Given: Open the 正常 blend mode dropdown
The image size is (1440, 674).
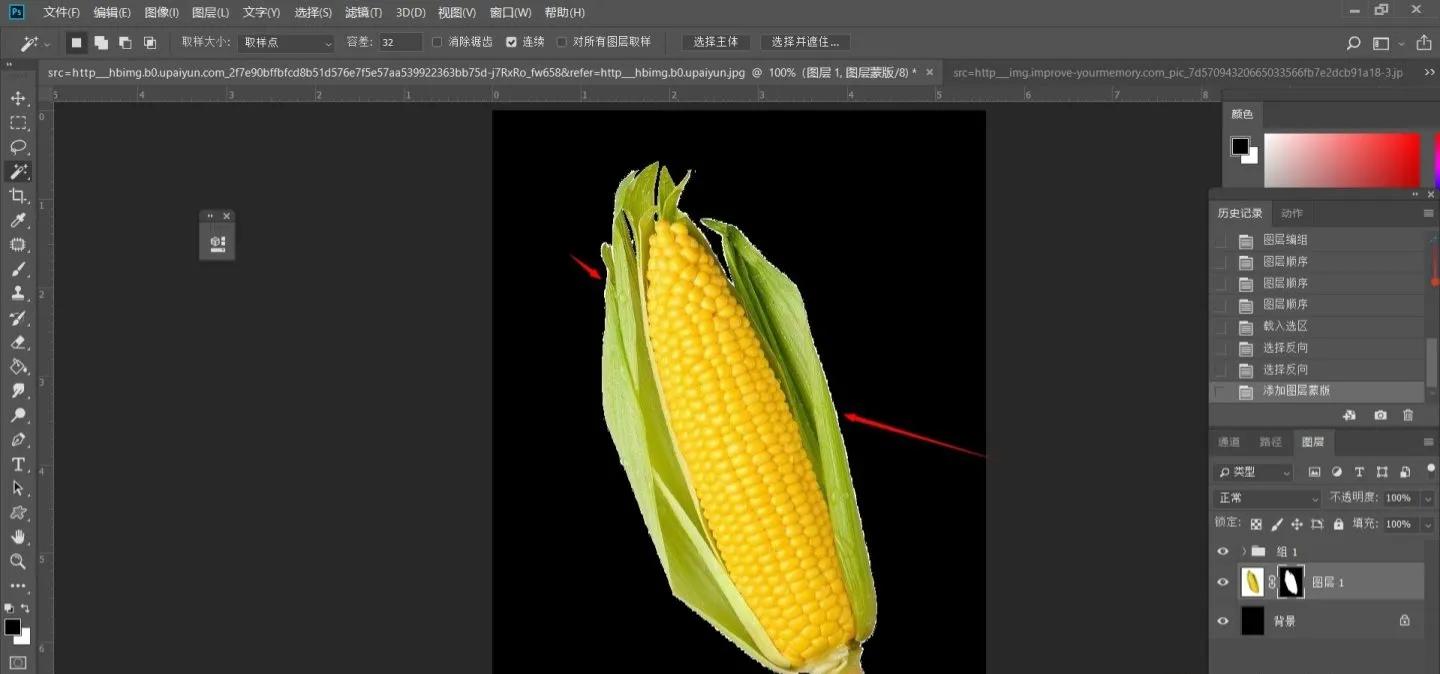Looking at the screenshot, I should click(1265, 497).
